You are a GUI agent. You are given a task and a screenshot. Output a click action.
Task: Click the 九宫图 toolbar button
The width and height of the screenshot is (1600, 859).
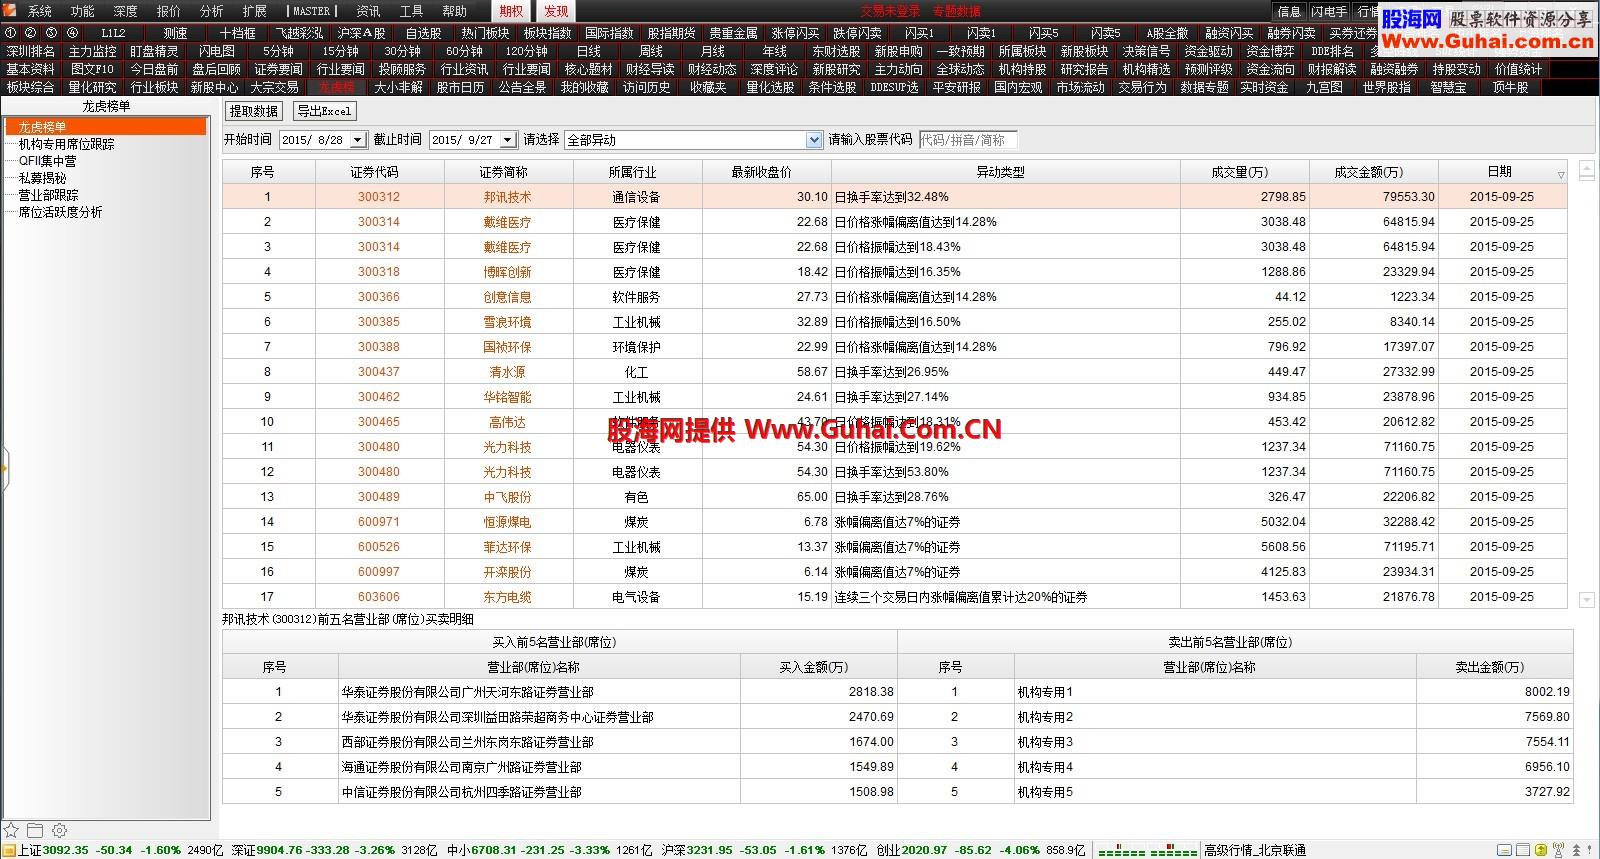tap(1325, 87)
